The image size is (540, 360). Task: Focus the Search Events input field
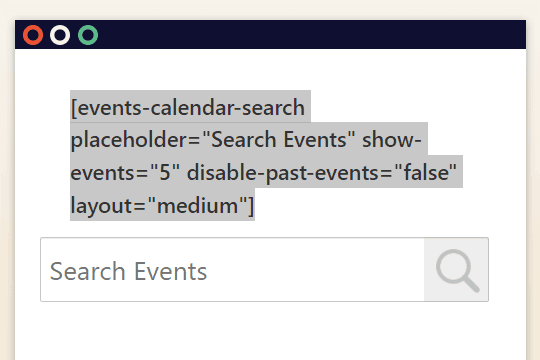pos(232,269)
